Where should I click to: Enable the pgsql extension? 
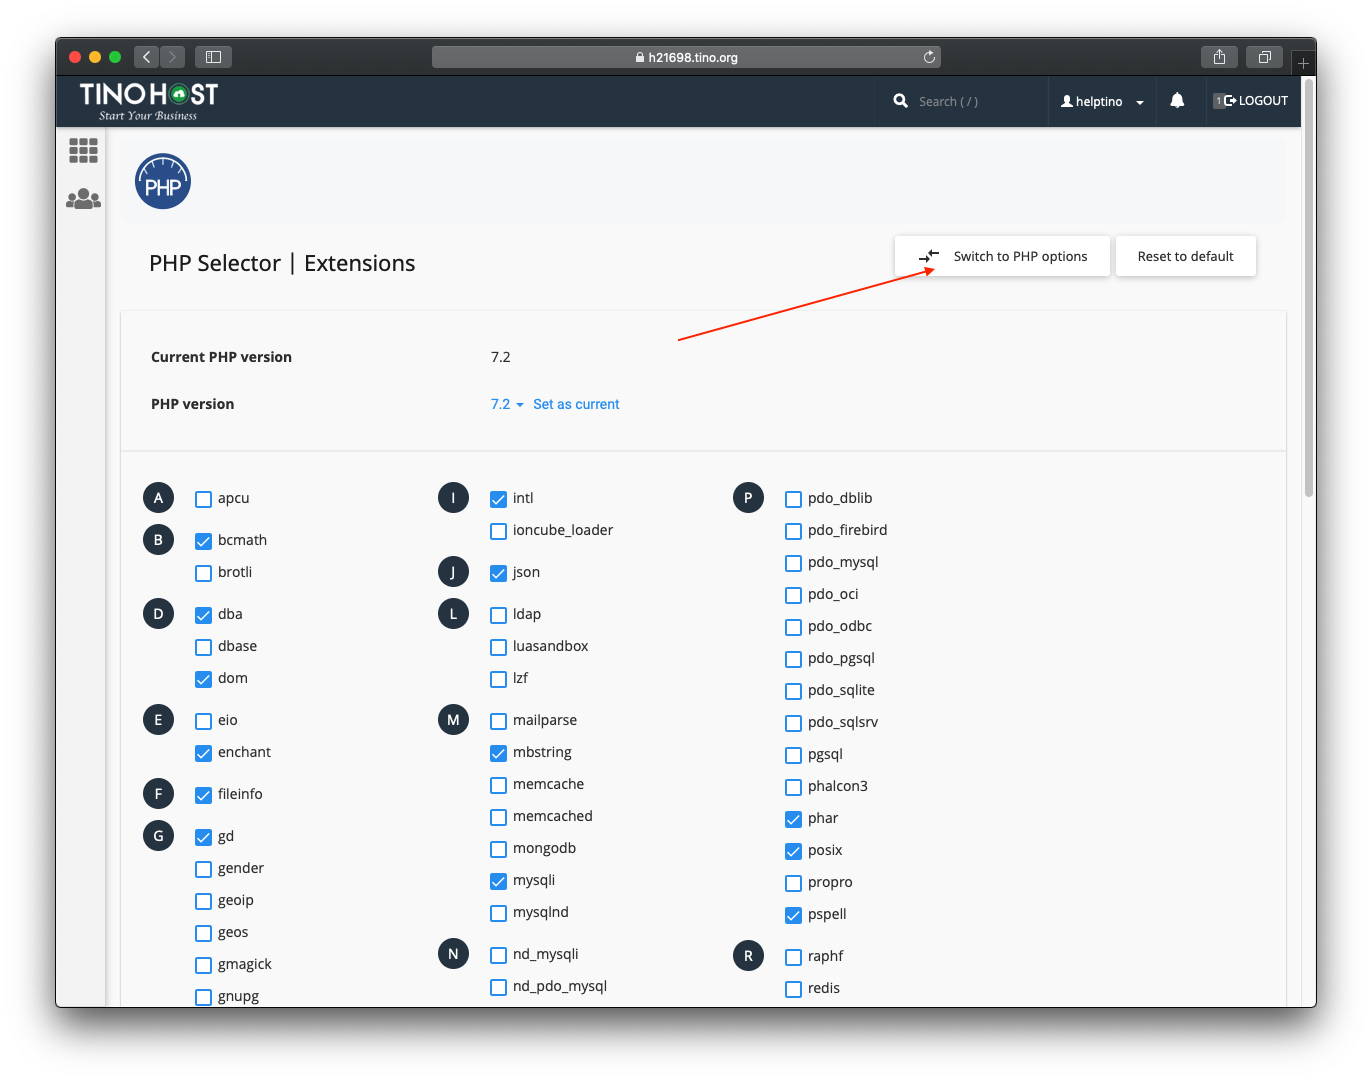pyautogui.click(x=793, y=755)
